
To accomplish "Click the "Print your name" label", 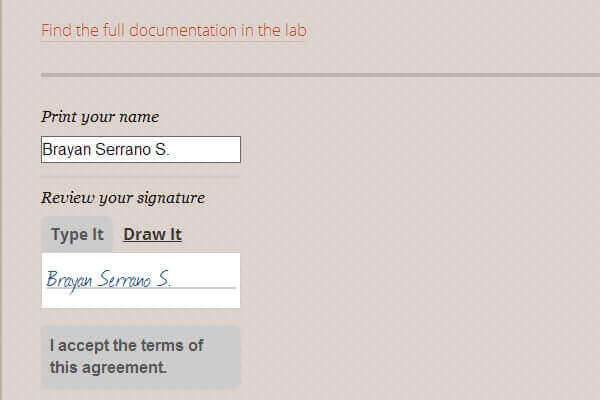I will coord(100,117).
